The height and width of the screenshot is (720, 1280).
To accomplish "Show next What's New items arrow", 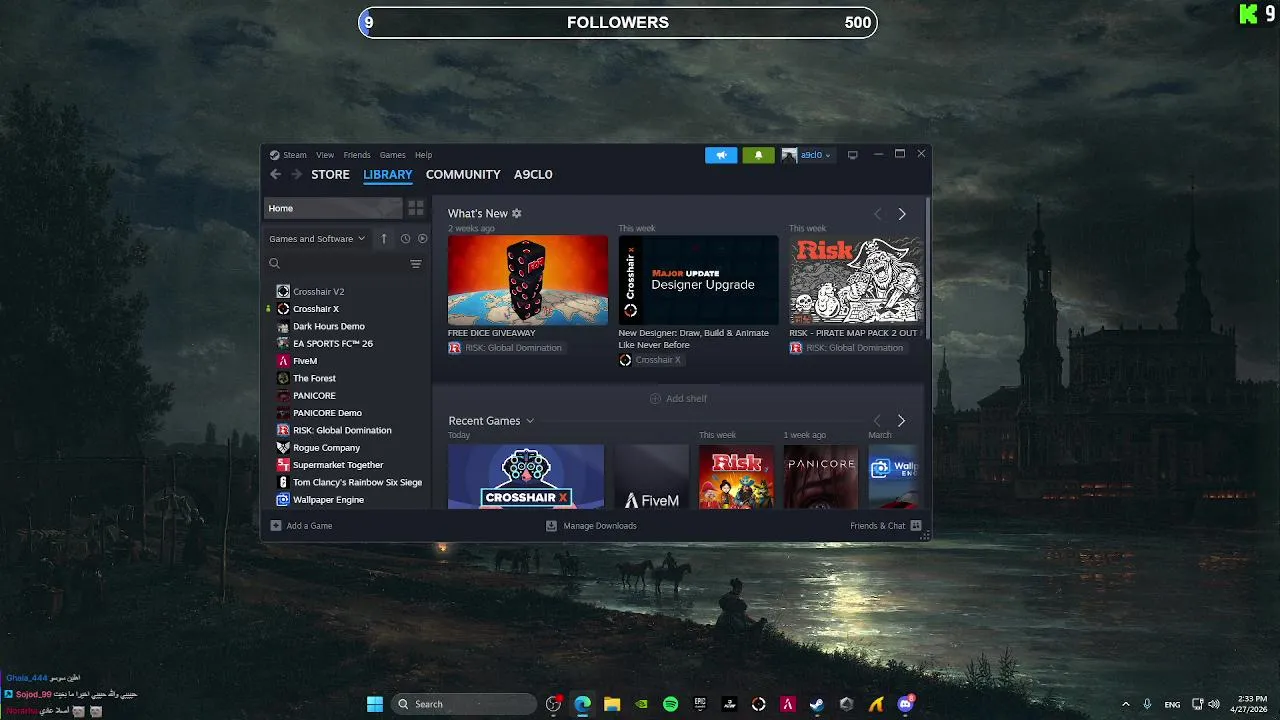I will (902, 214).
